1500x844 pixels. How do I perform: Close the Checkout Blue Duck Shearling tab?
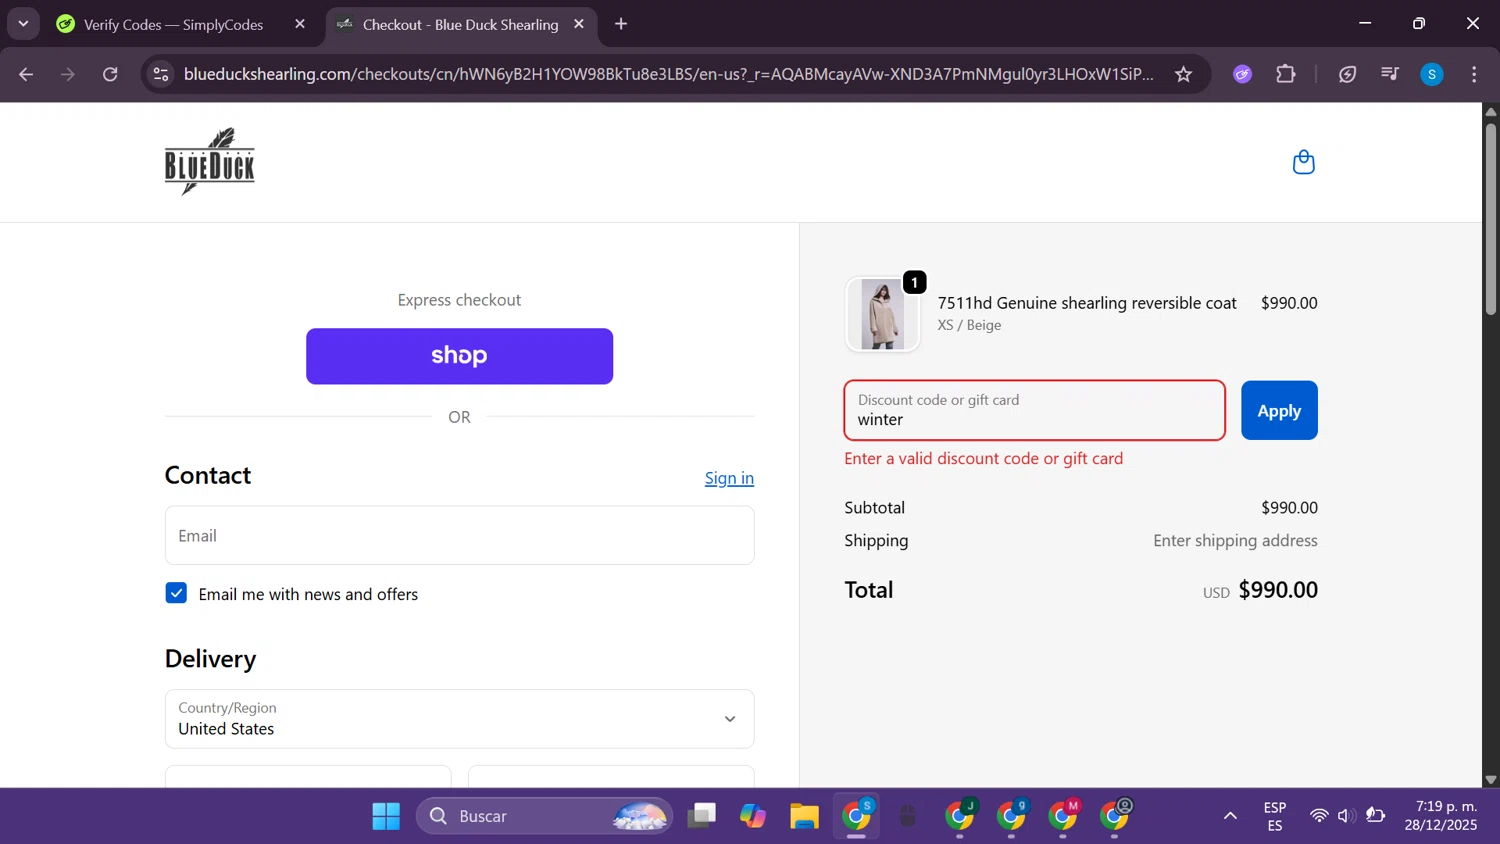(x=579, y=24)
